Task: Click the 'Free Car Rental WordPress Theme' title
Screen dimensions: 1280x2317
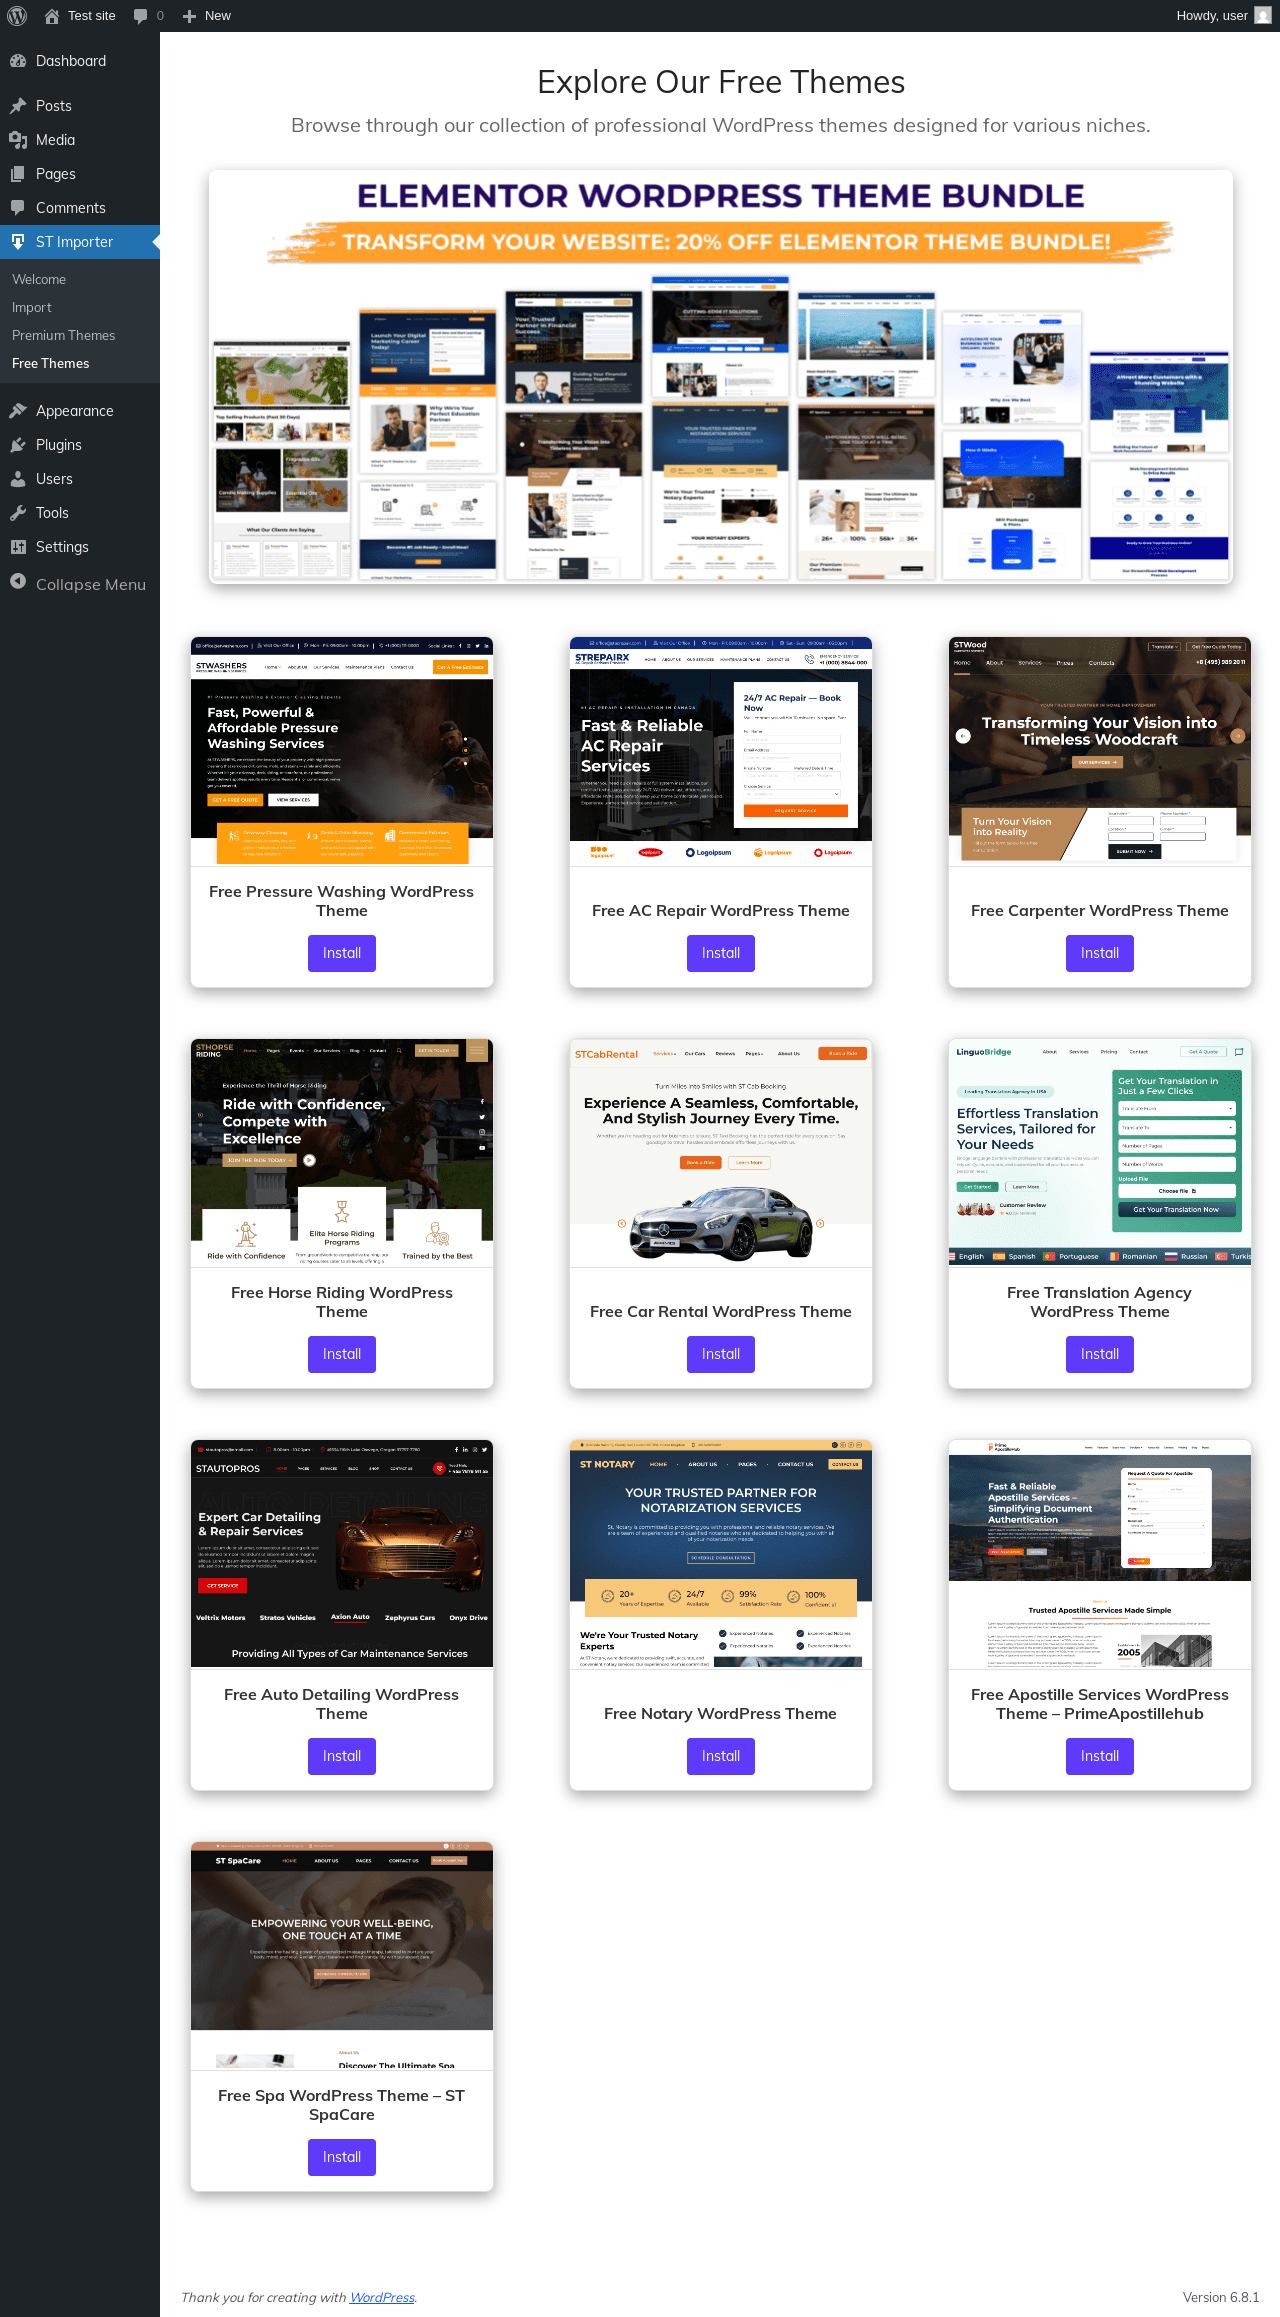Action: click(721, 1312)
